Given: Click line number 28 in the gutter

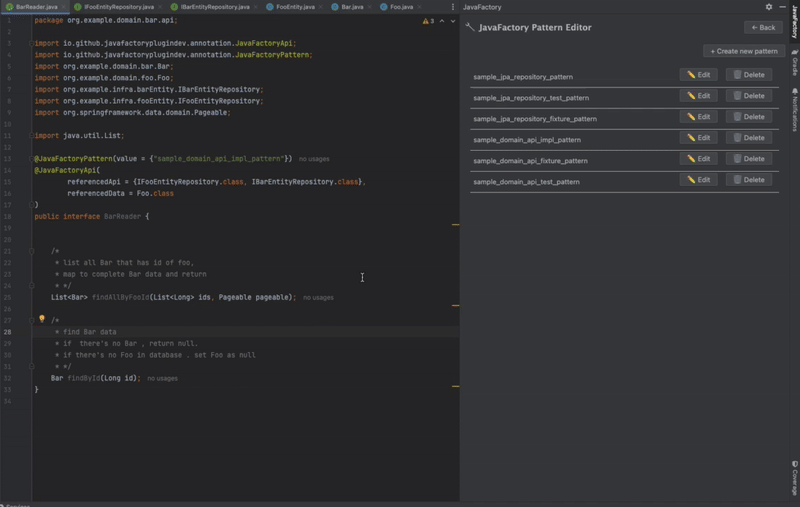Looking at the screenshot, I should (8, 332).
